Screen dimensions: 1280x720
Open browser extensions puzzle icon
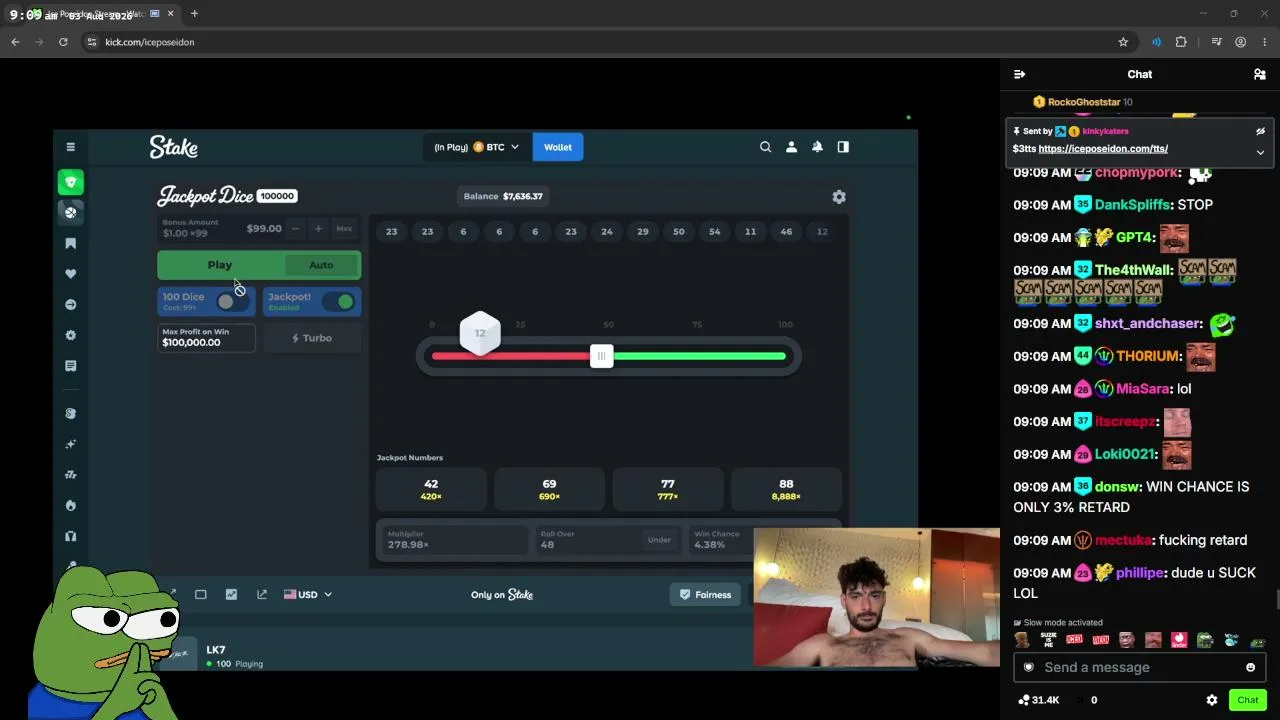(1181, 42)
